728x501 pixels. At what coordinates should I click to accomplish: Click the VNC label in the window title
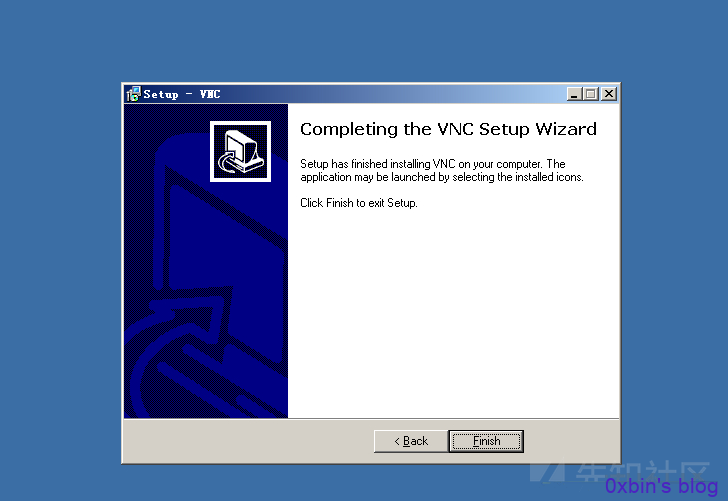click(x=210, y=94)
